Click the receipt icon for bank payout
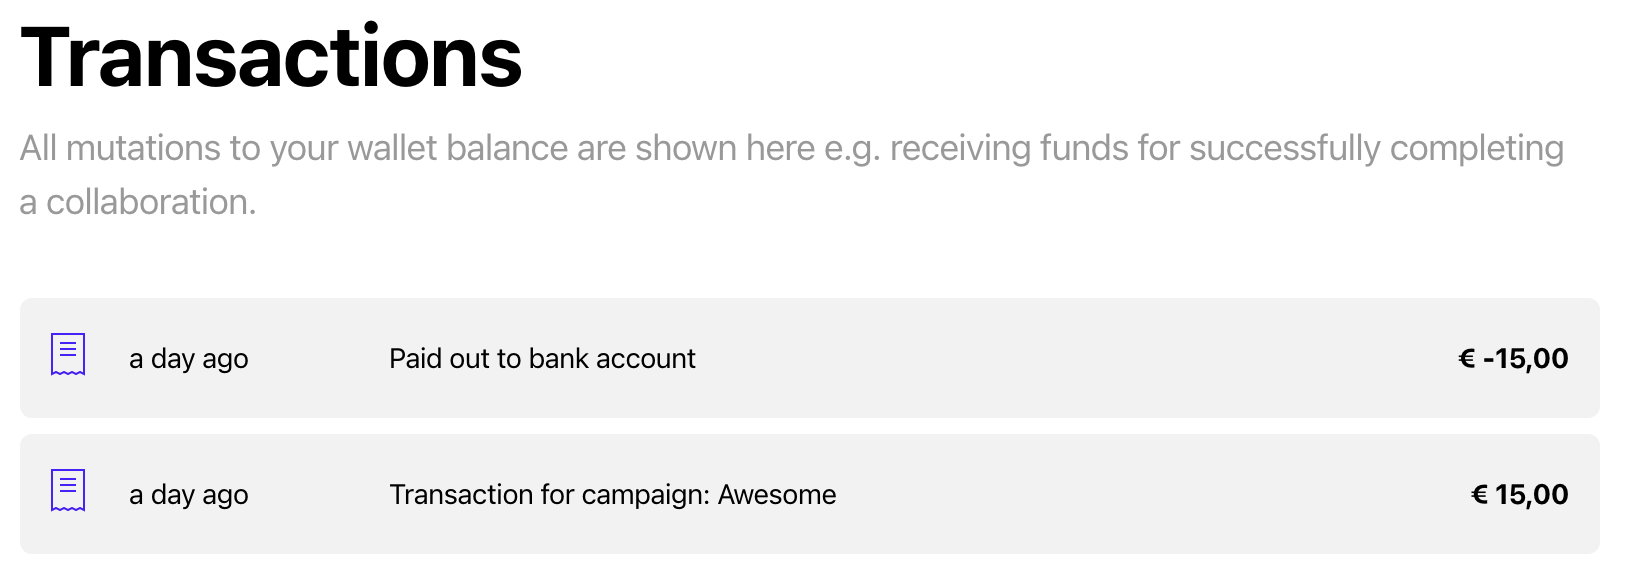The height and width of the screenshot is (588, 1644). click(68, 355)
